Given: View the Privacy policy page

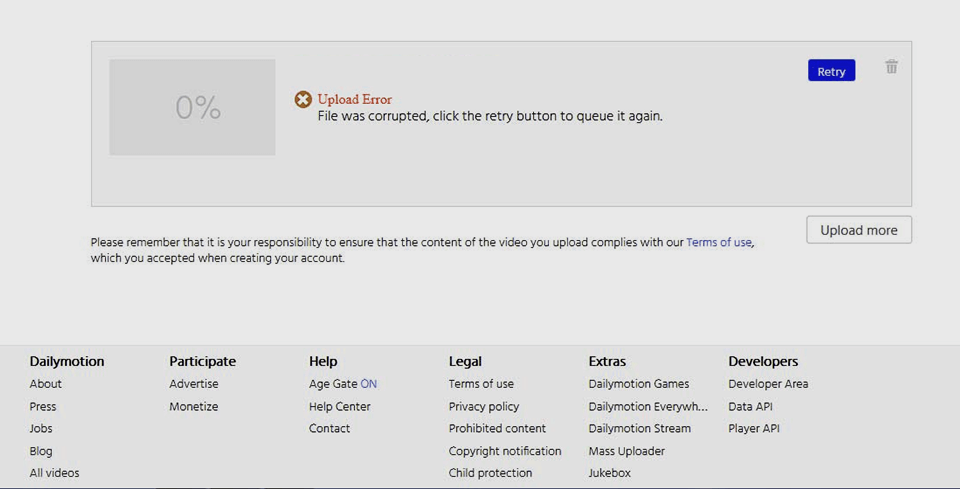Looking at the screenshot, I should 483,407.
